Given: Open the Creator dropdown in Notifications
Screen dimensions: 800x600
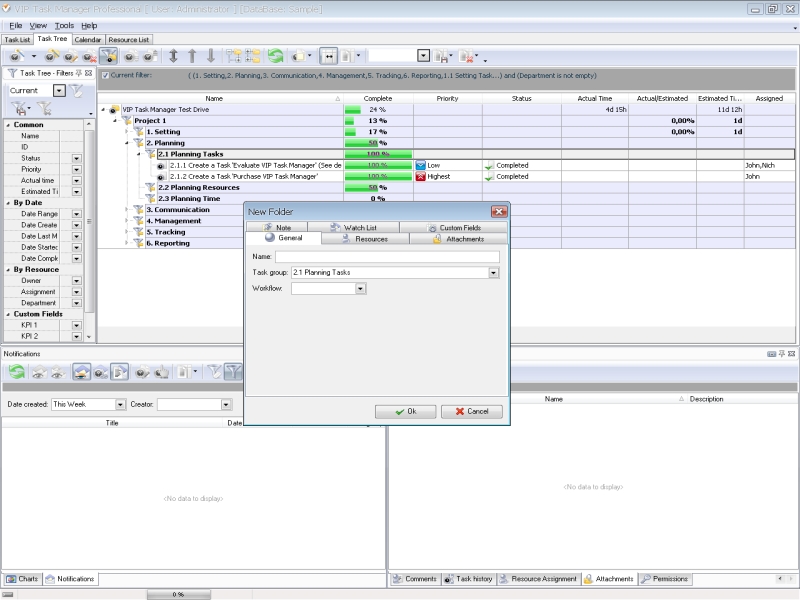Looking at the screenshot, I should click(226, 405).
